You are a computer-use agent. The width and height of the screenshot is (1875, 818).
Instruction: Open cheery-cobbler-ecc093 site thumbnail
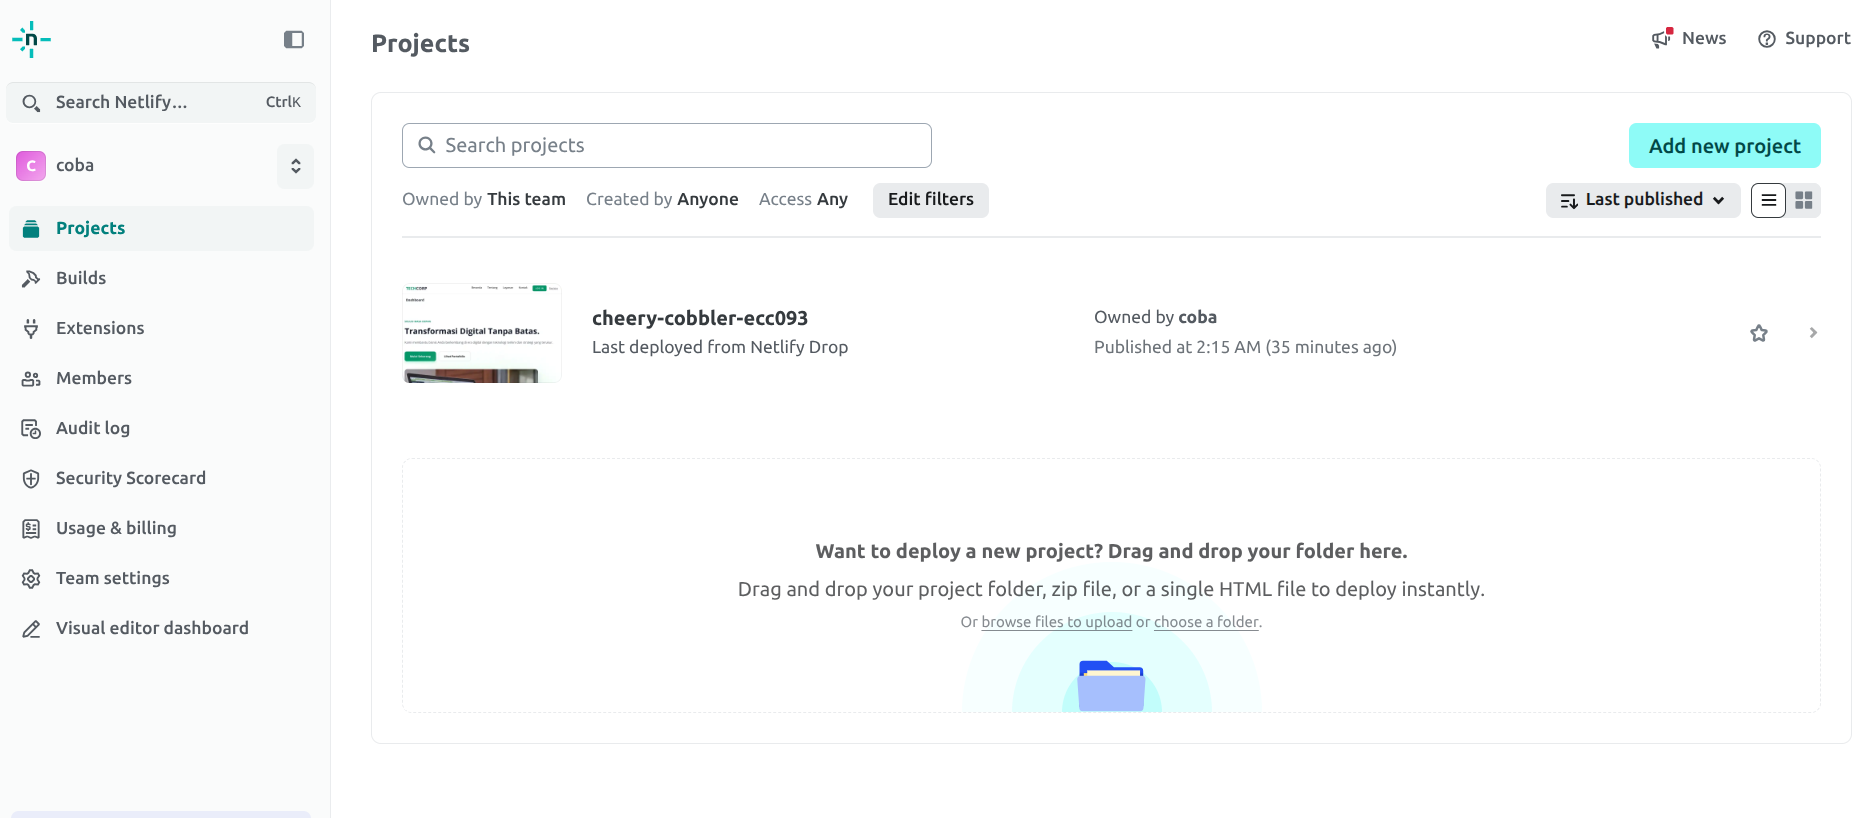[x=482, y=333]
